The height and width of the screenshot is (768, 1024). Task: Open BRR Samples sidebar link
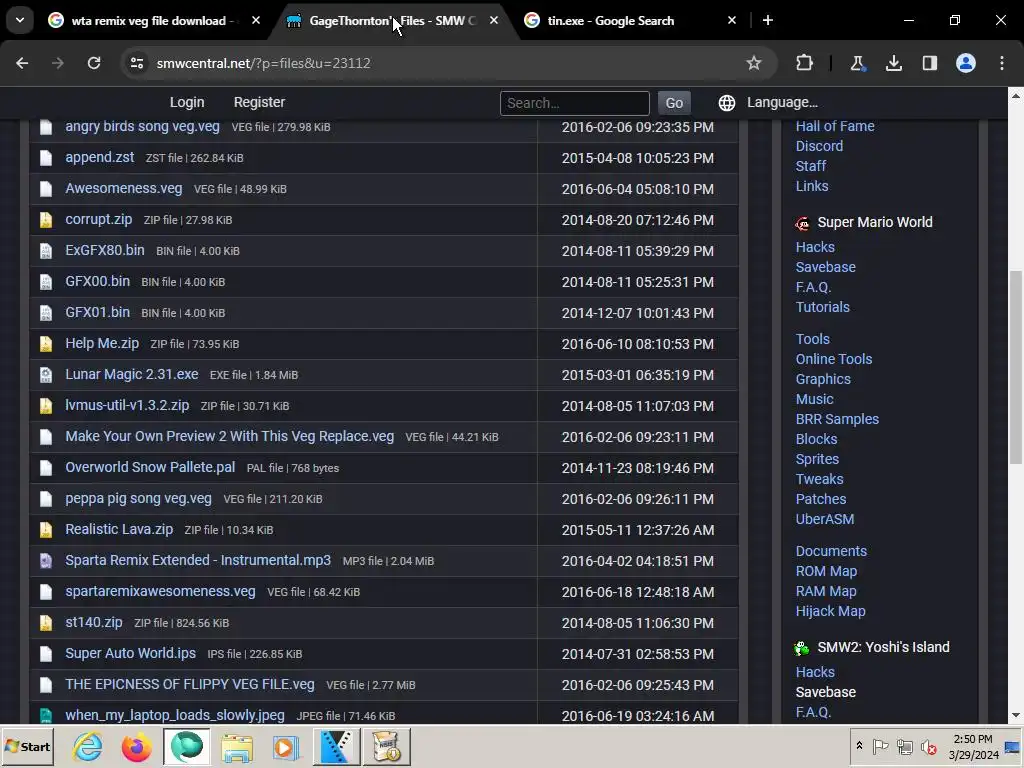(837, 419)
